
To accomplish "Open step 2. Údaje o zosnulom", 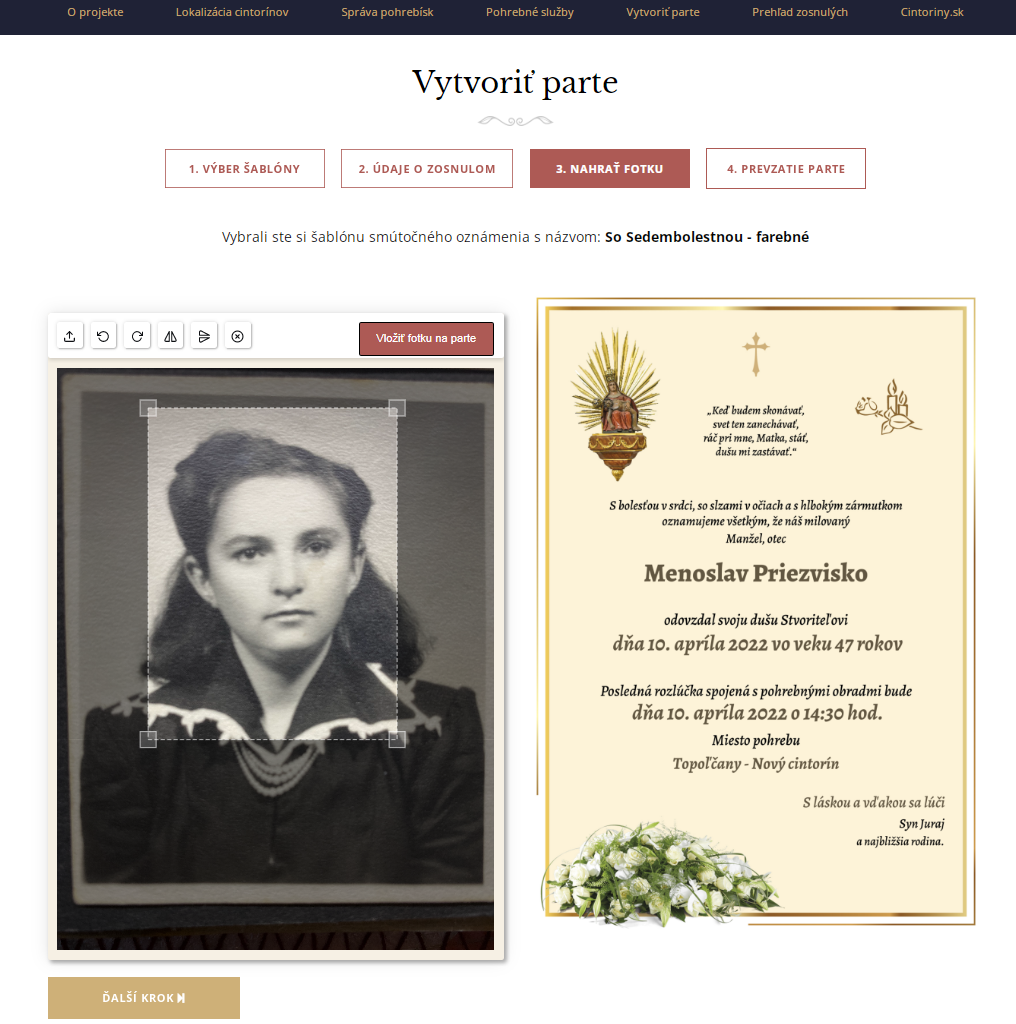I will (x=427, y=168).
